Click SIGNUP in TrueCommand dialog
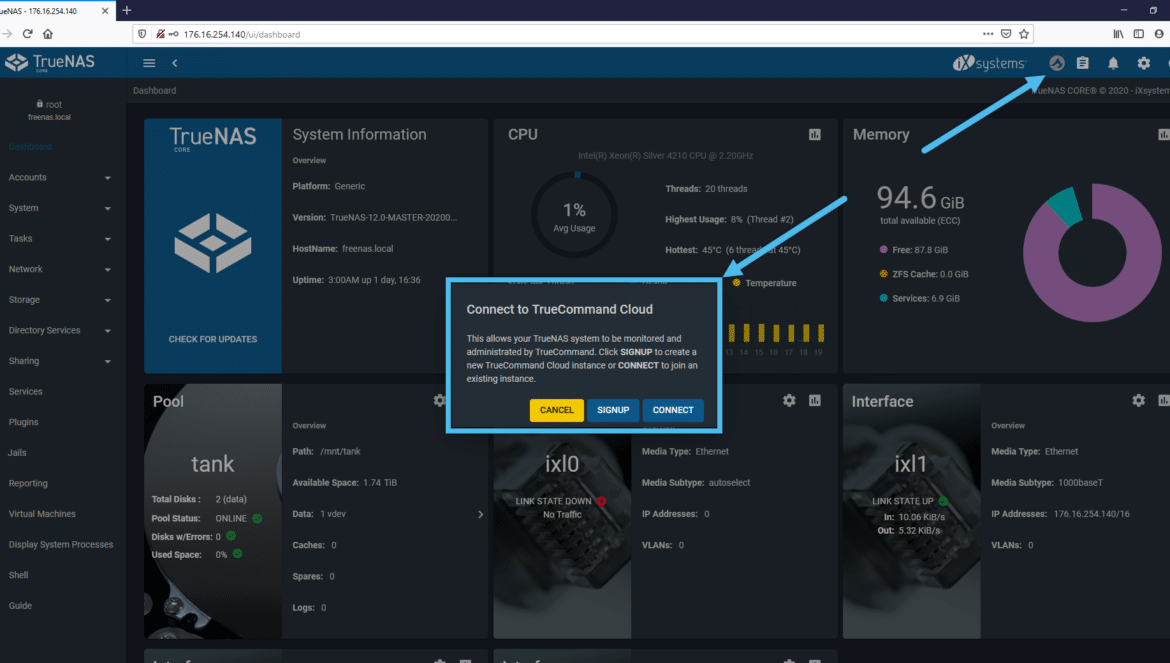1170x663 pixels. (x=613, y=410)
